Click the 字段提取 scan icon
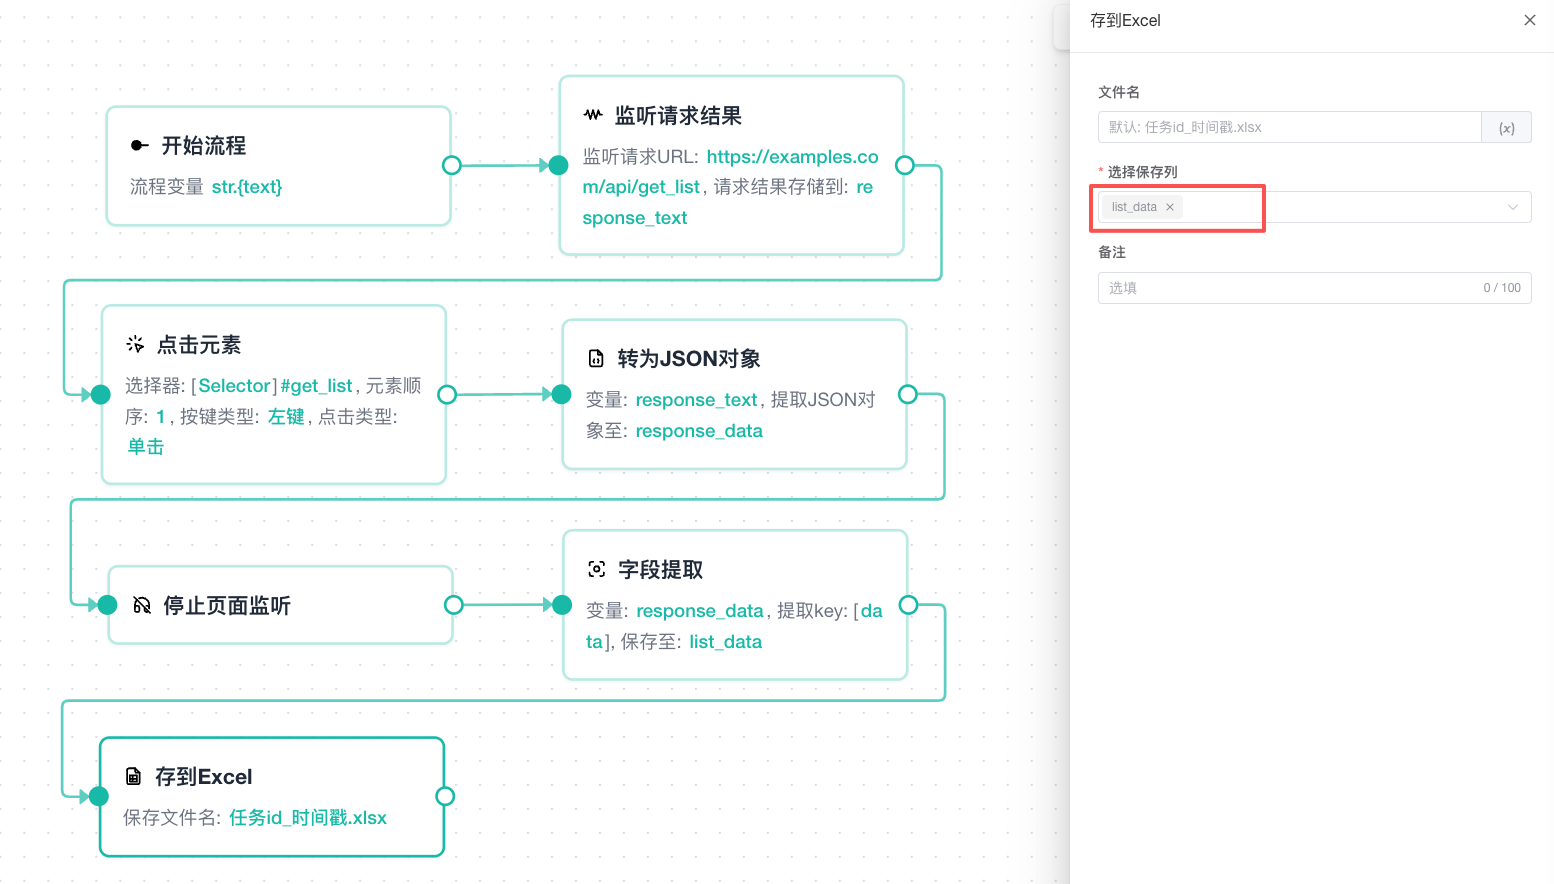Screen dimensions: 1554x884 597,569
